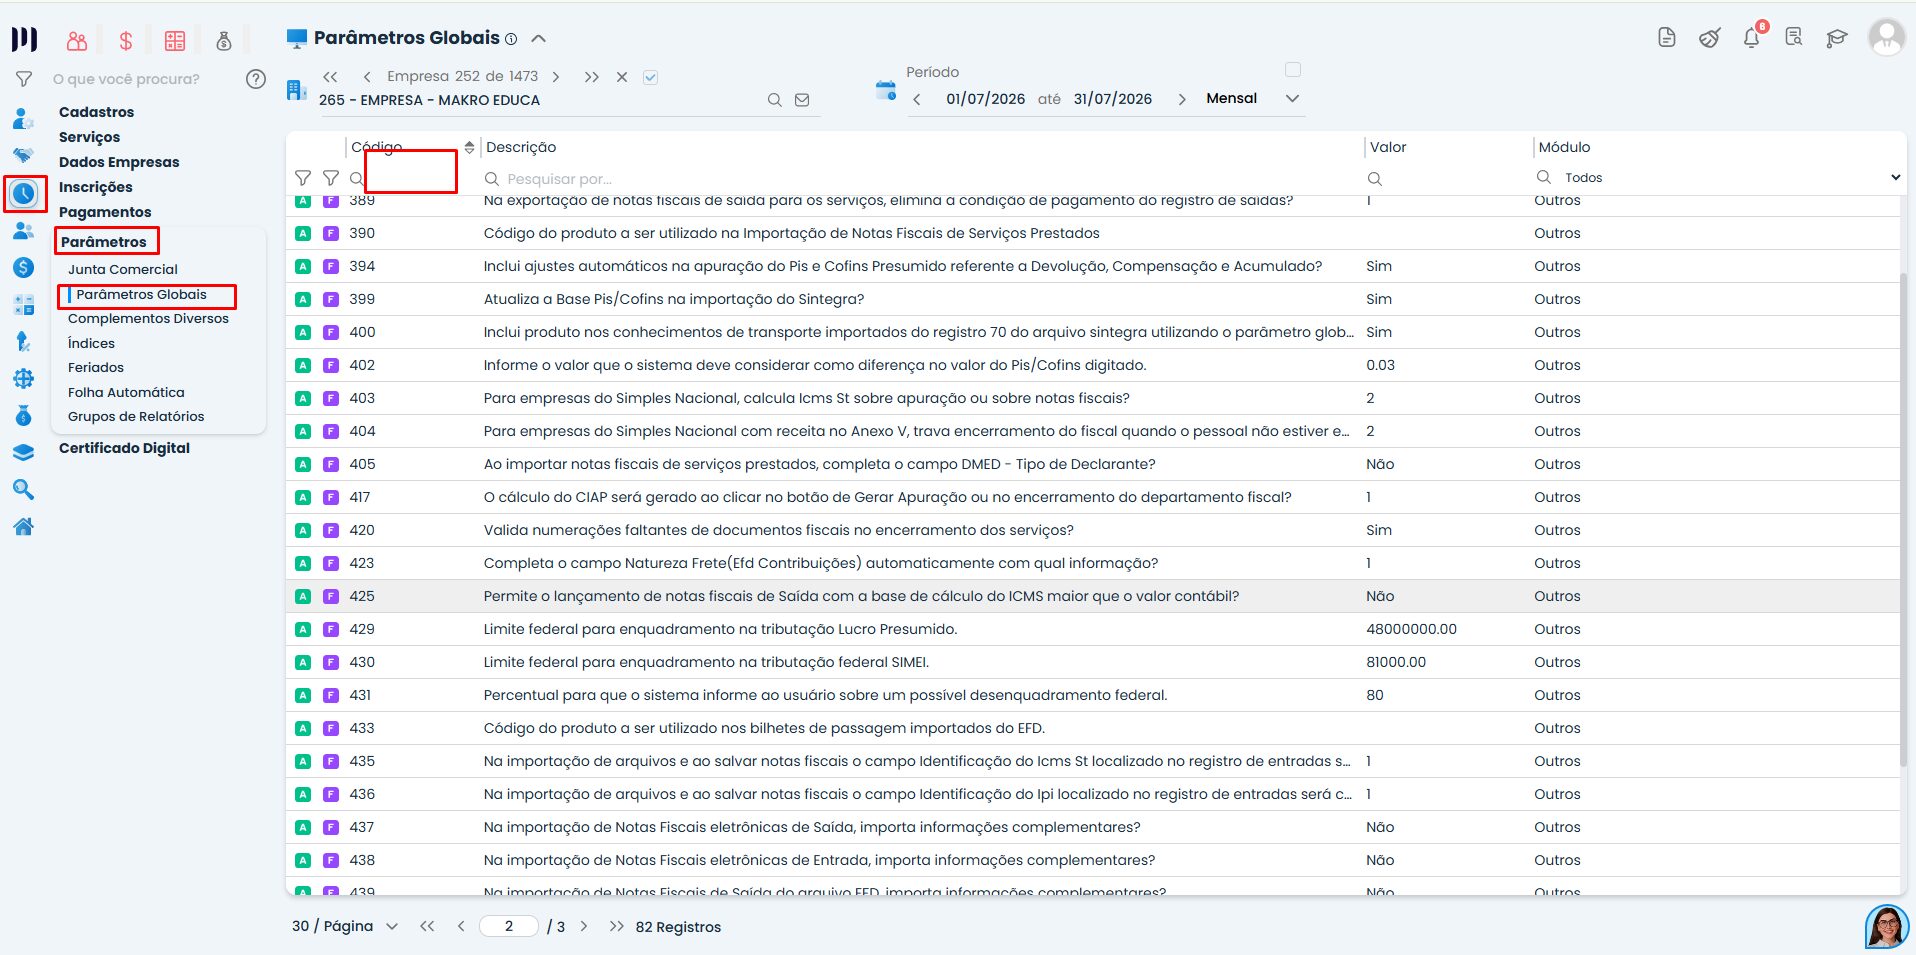Expand the Mensal period dropdown
This screenshot has height=955, width=1916.
click(x=1292, y=99)
